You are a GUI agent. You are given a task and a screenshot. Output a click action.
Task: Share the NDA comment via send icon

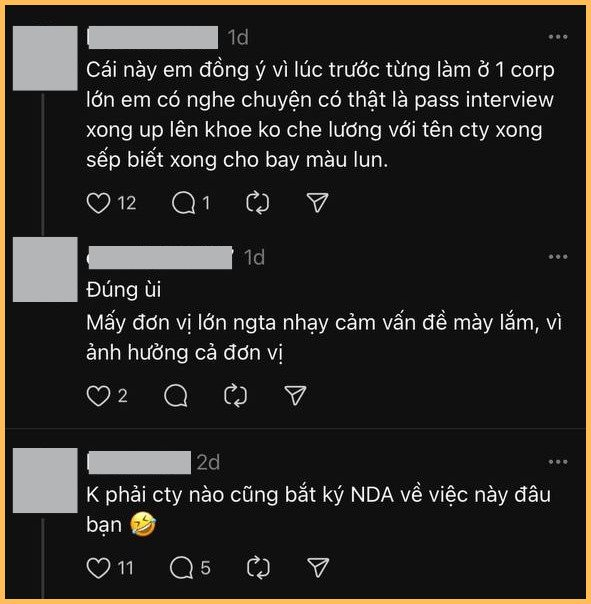pyautogui.click(x=318, y=568)
